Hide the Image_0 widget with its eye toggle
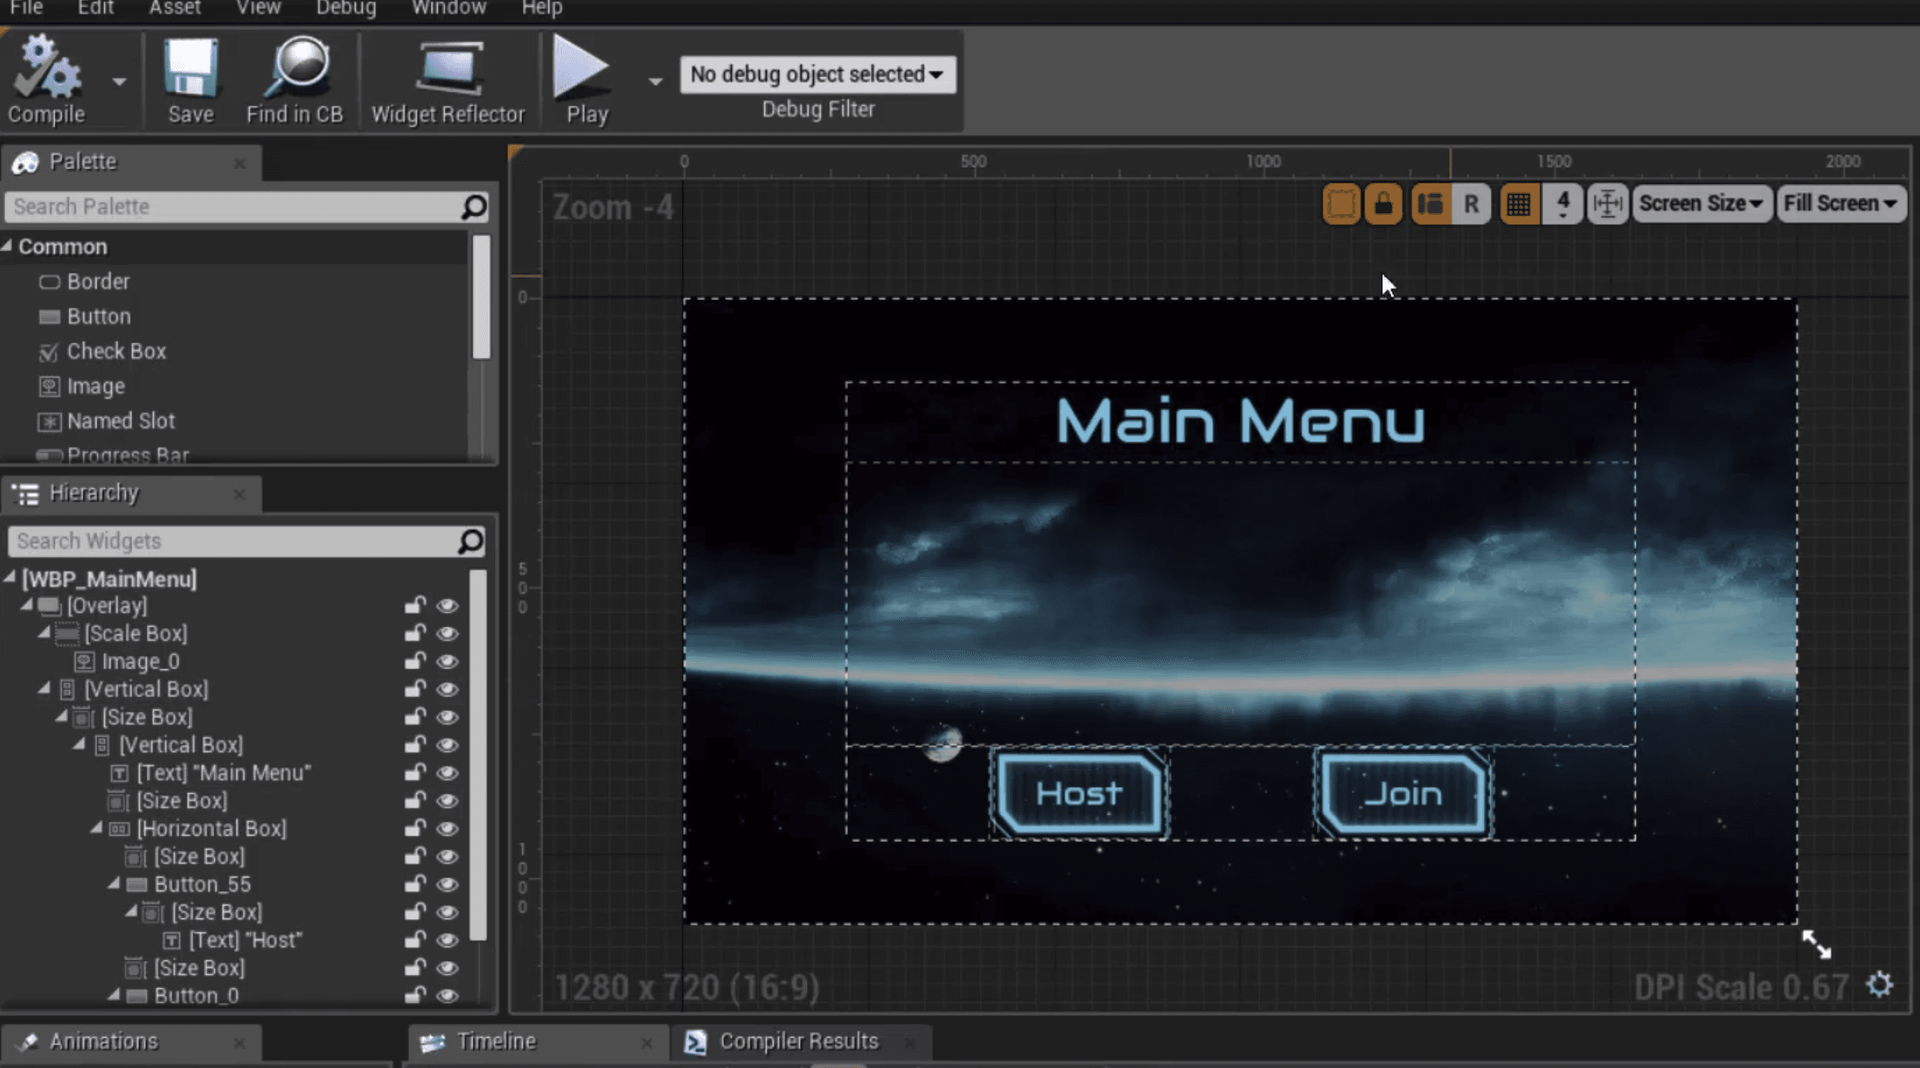Screen dimensions: 1920x1068 coord(447,661)
